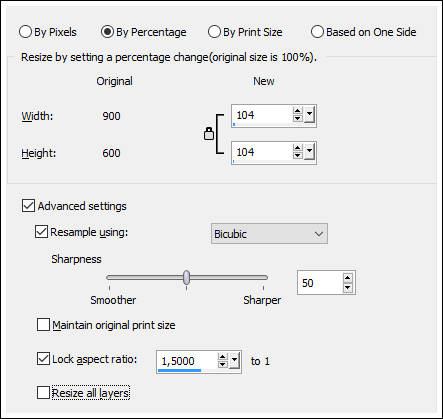Open the new height slider dropdown arrow
Image resolution: width=443 pixels, height=419 pixels.
point(309,152)
